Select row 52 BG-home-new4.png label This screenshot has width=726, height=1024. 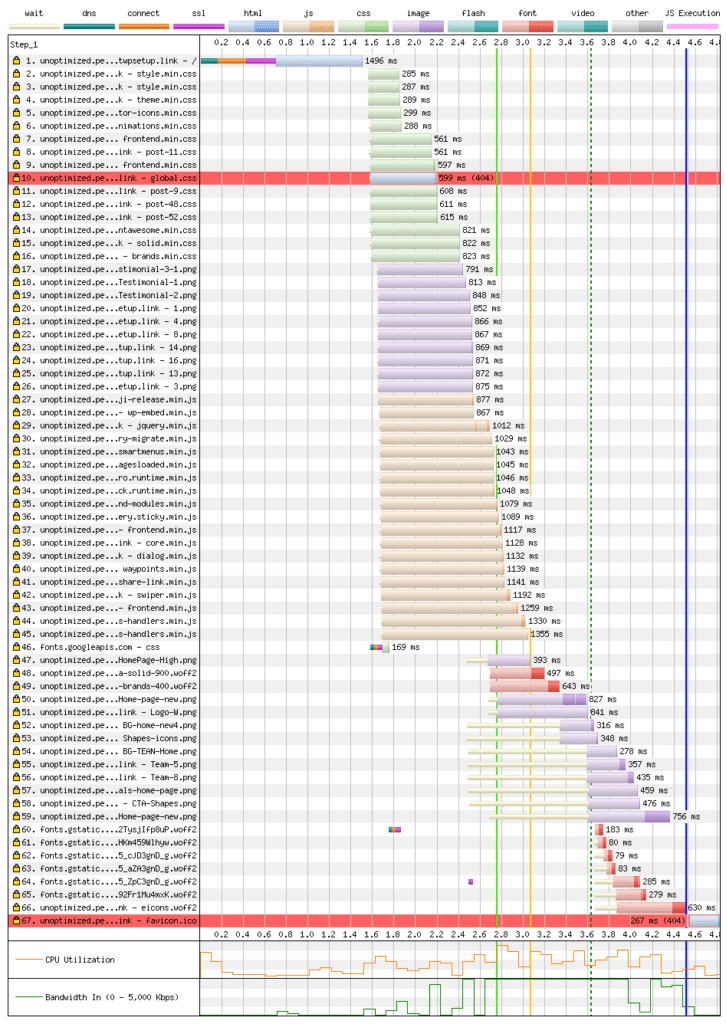(x=109, y=725)
